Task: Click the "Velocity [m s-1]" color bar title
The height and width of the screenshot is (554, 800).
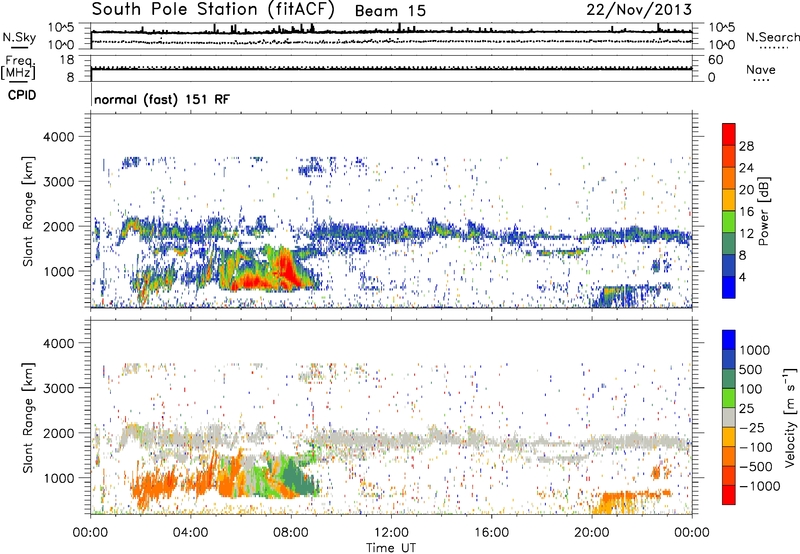Action: point(790,417)
